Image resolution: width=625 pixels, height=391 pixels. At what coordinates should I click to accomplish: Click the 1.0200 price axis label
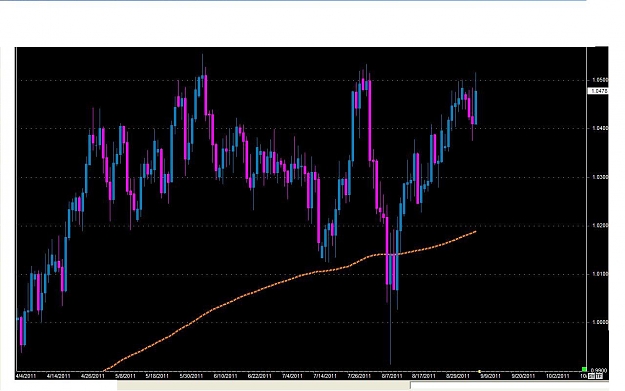(599, 225)
